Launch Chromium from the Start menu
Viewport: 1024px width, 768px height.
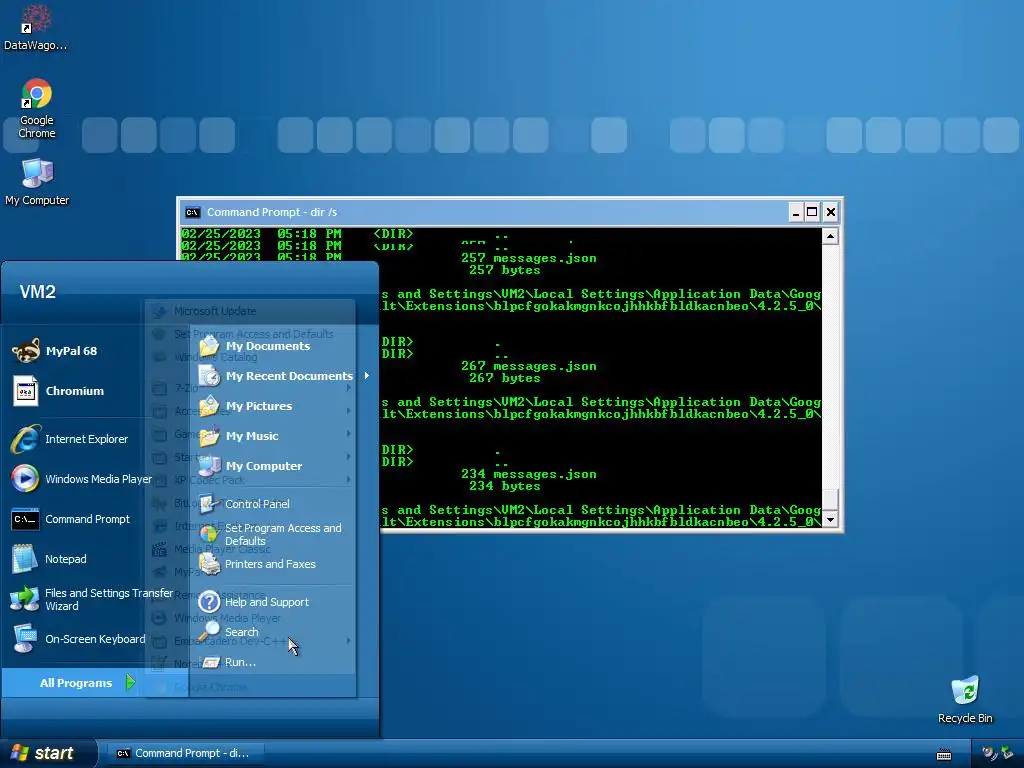[59, 391]
